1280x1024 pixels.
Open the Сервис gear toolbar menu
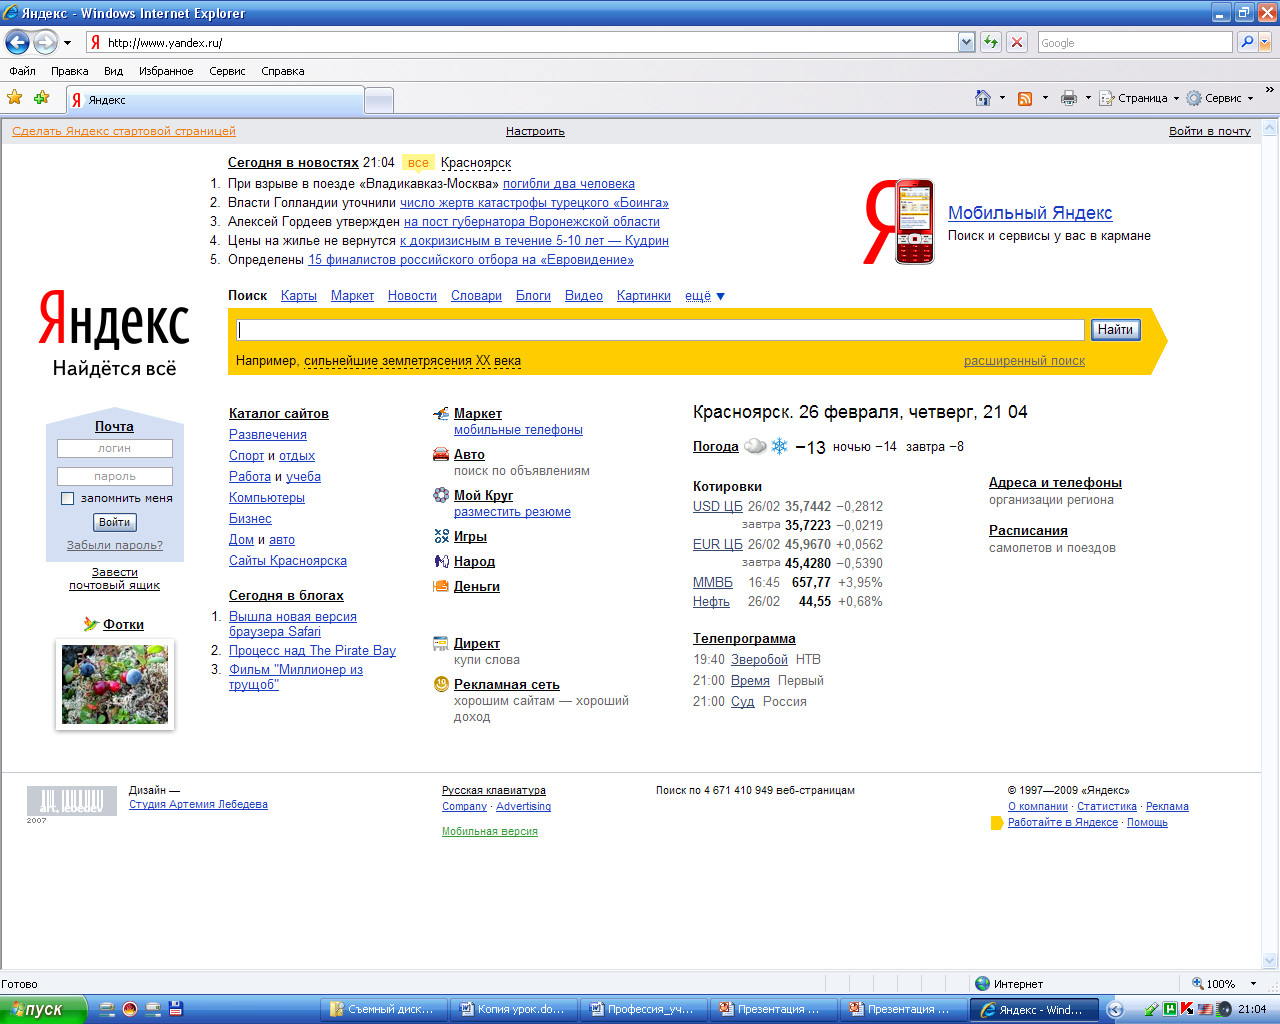point(1220,98)
